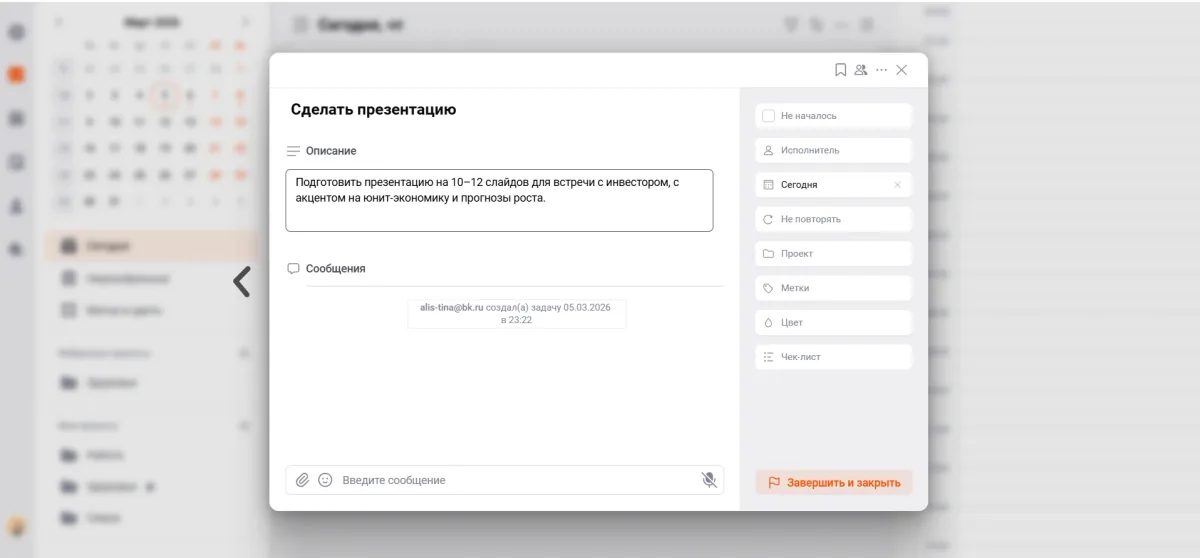1200x558 pixels.
Task: Toggle the crossed microphone voice input icon
Action: (709, 480)
